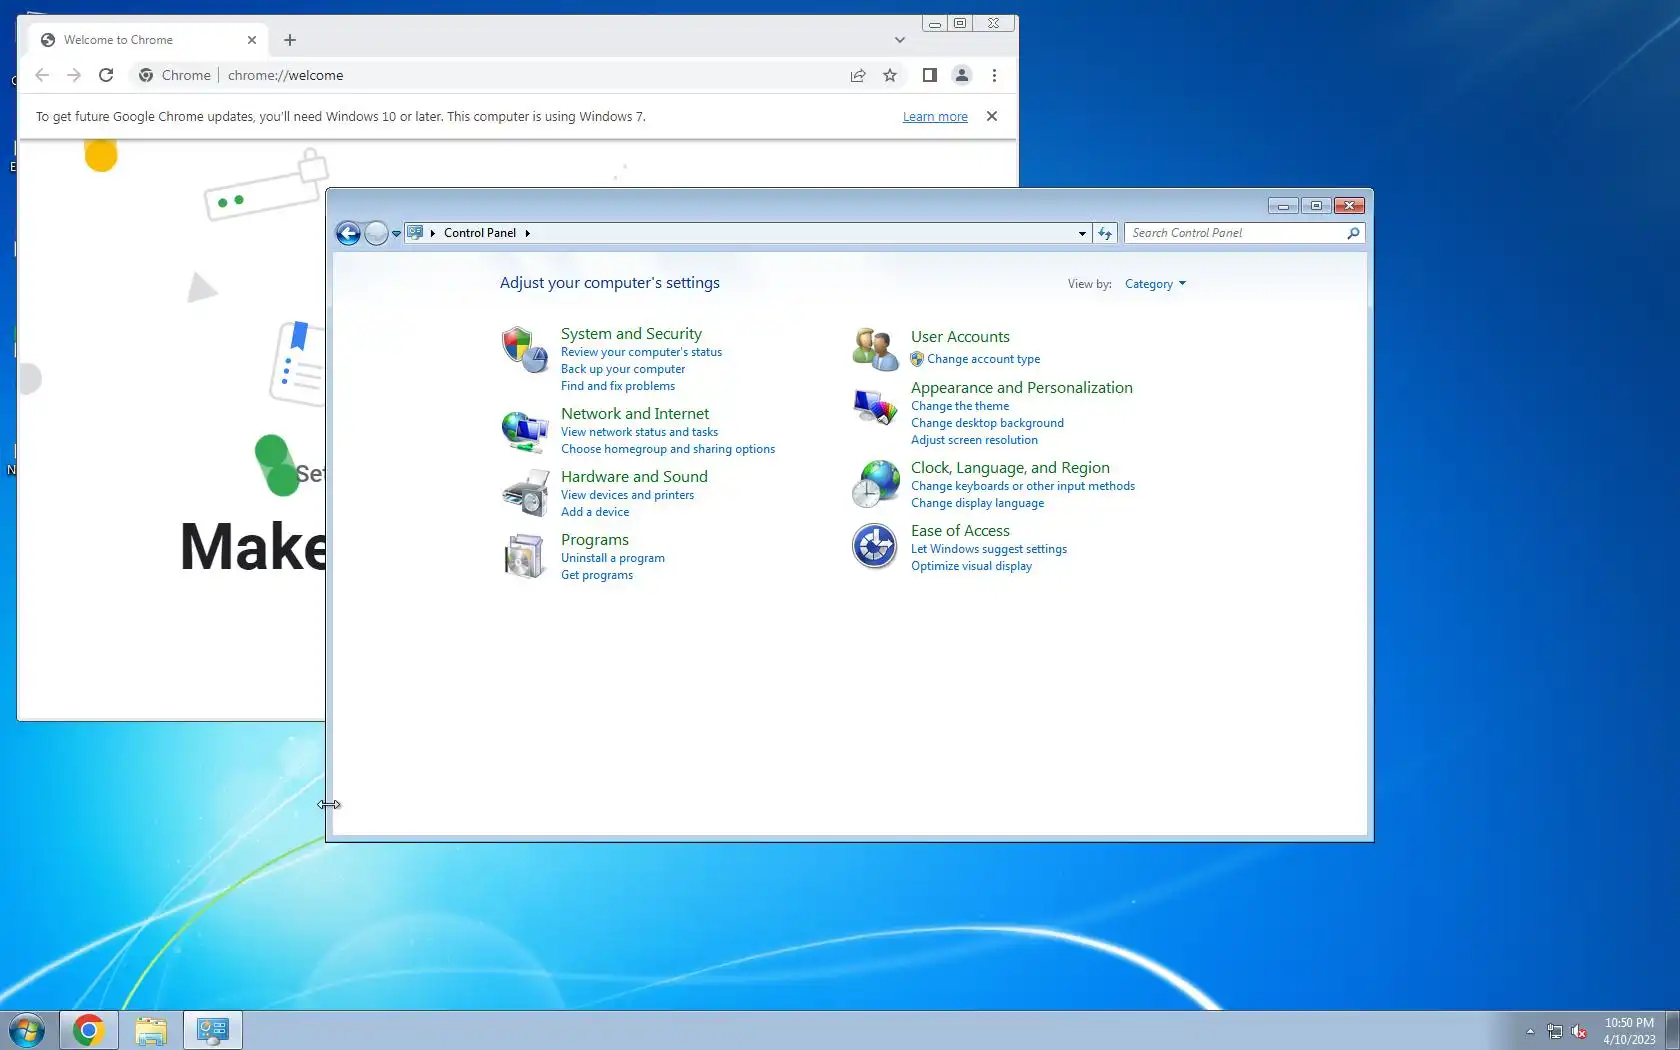Open a new Chrome tab
This screenshot has height=1050, width=1680.
point(290,40)
